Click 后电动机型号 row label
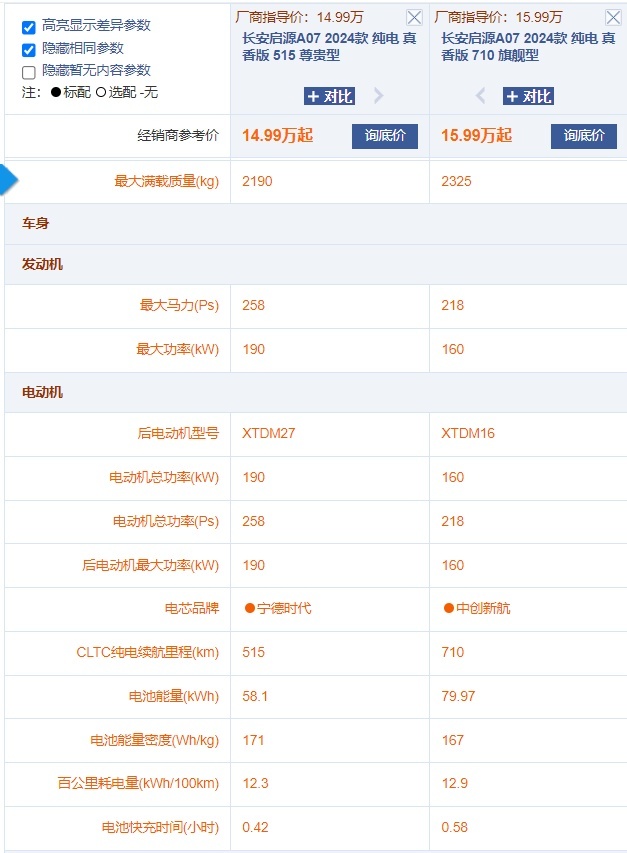This screenshot has height=853, width=627. pyautogui.click(x=178, y=433)
